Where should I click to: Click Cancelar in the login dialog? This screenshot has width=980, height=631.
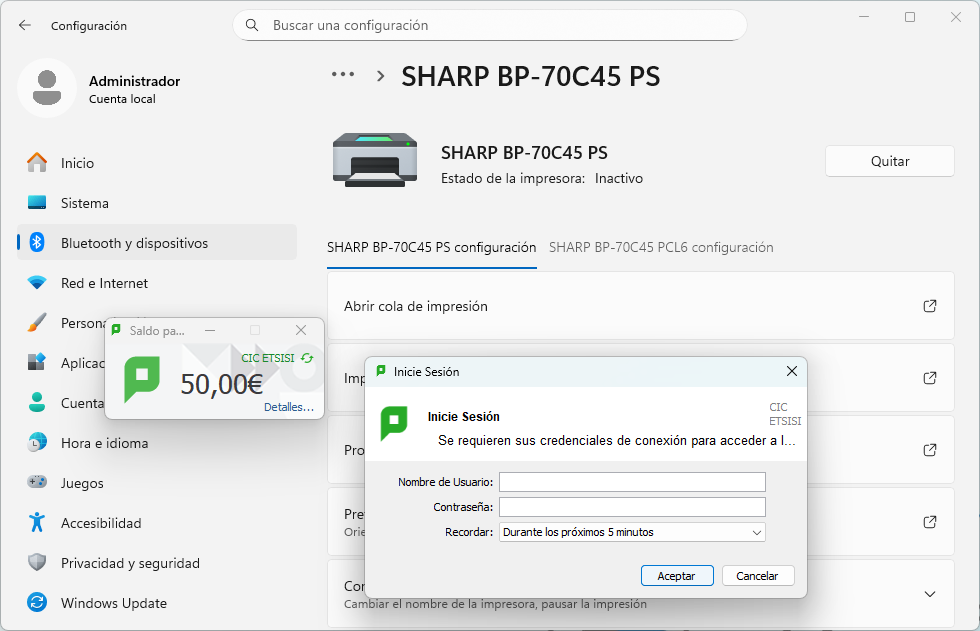tap(758, 575)
